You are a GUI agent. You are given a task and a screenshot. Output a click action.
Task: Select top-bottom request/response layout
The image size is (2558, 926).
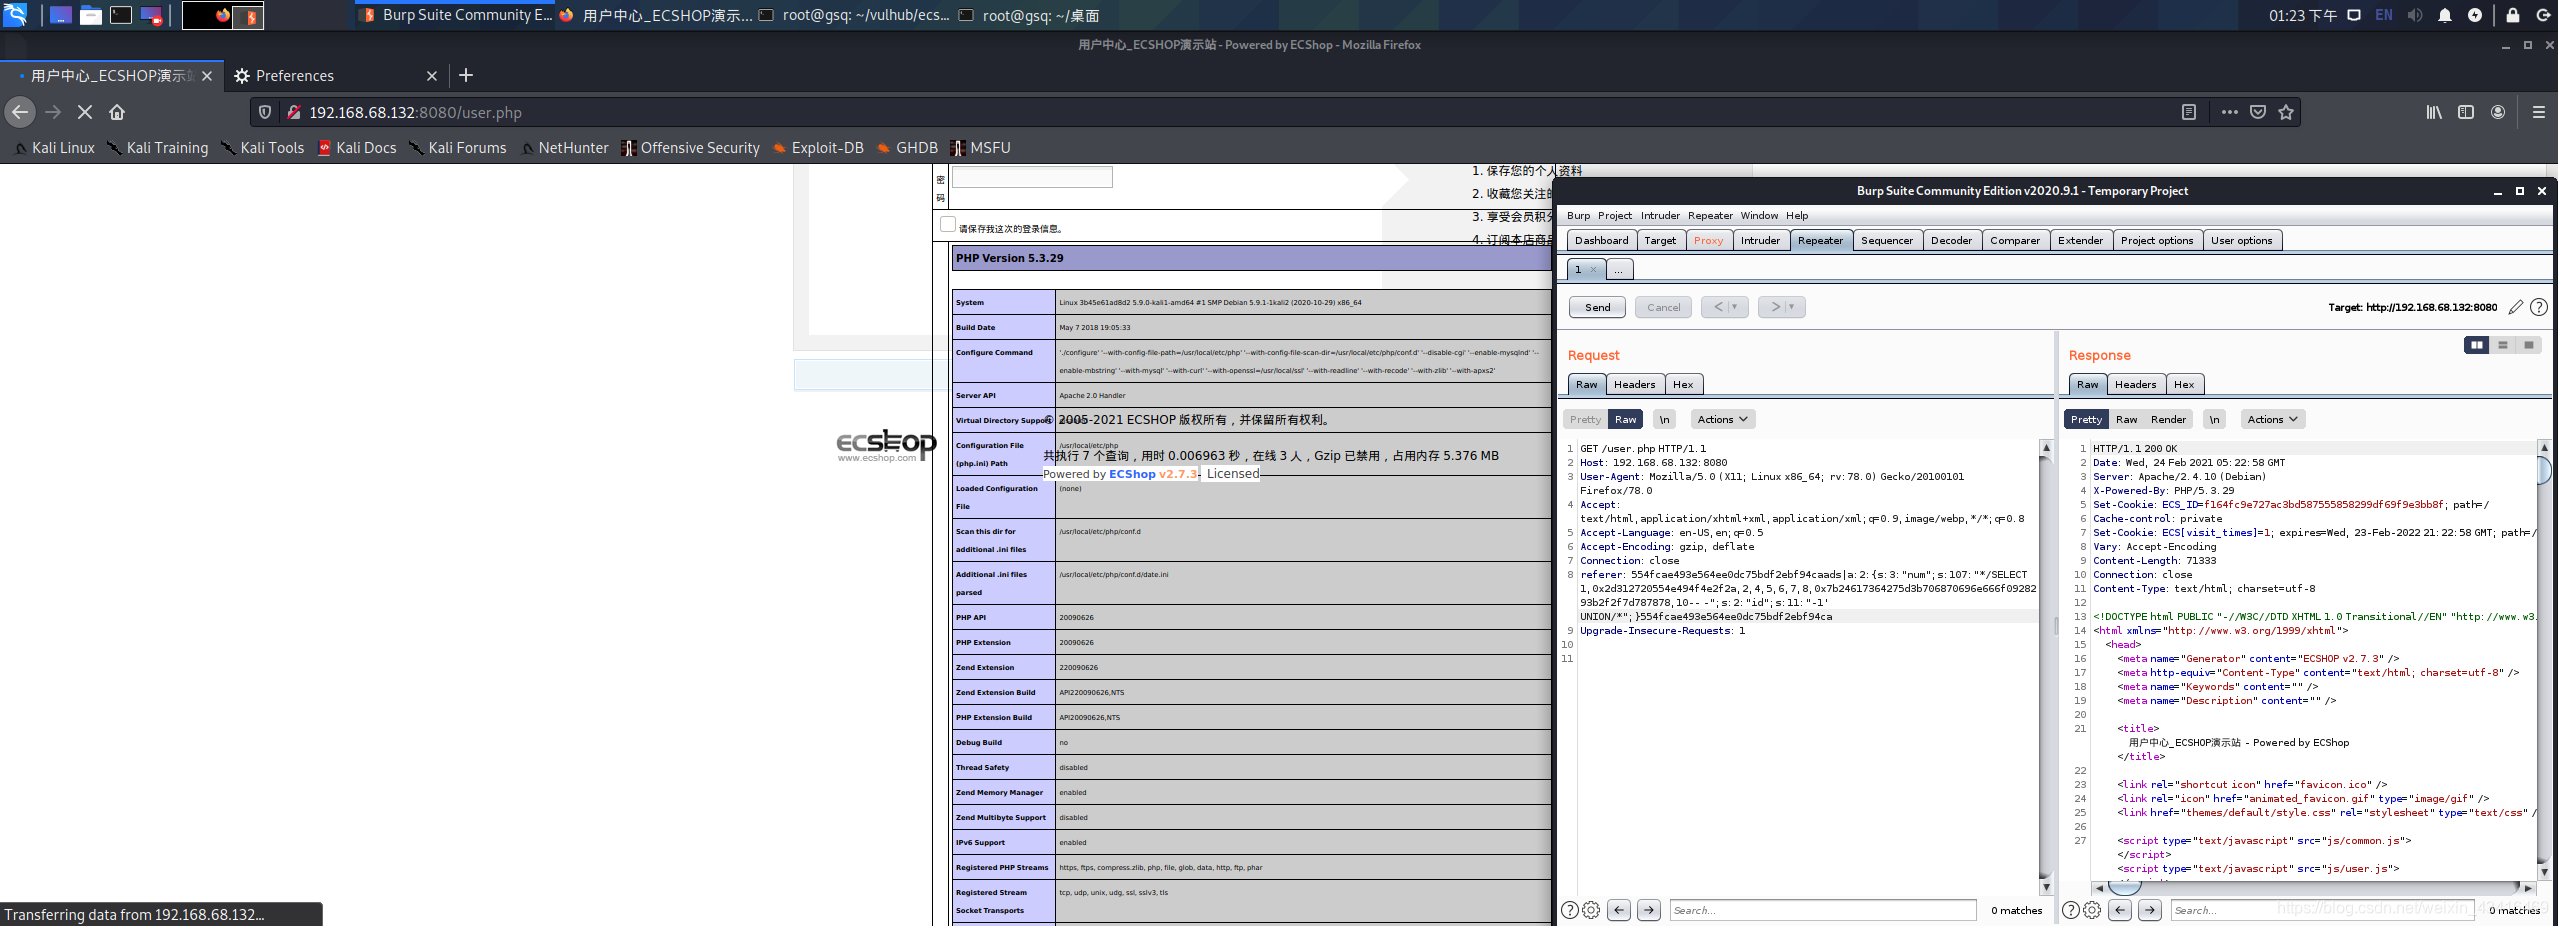(x=2503, y=345)
